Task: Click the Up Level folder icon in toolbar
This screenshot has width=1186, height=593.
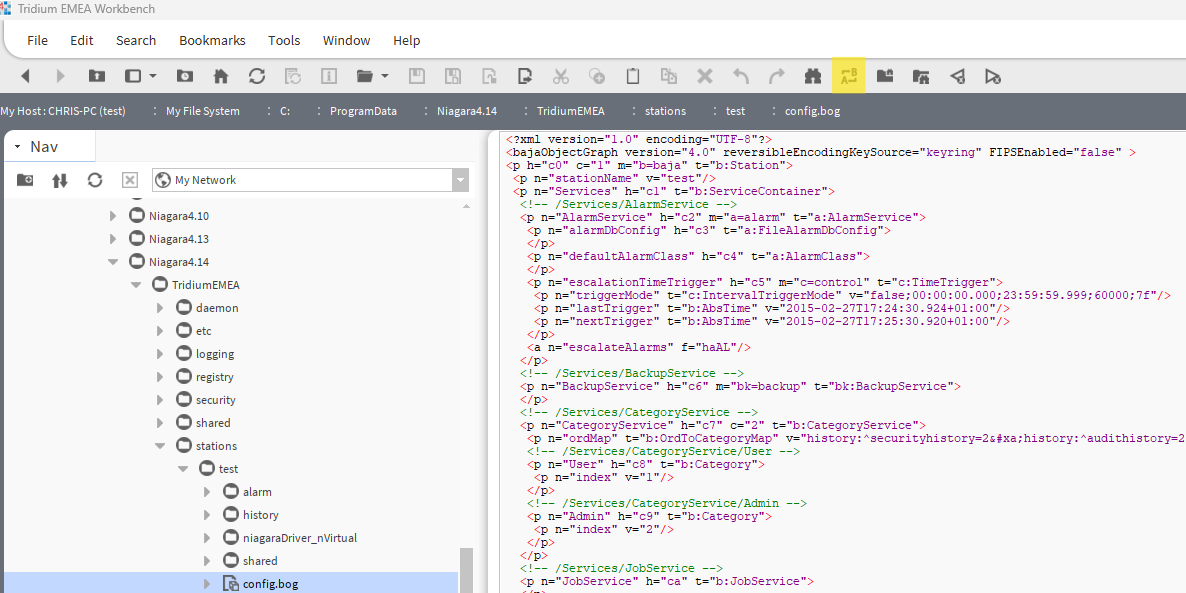Action: click(97, 76)
